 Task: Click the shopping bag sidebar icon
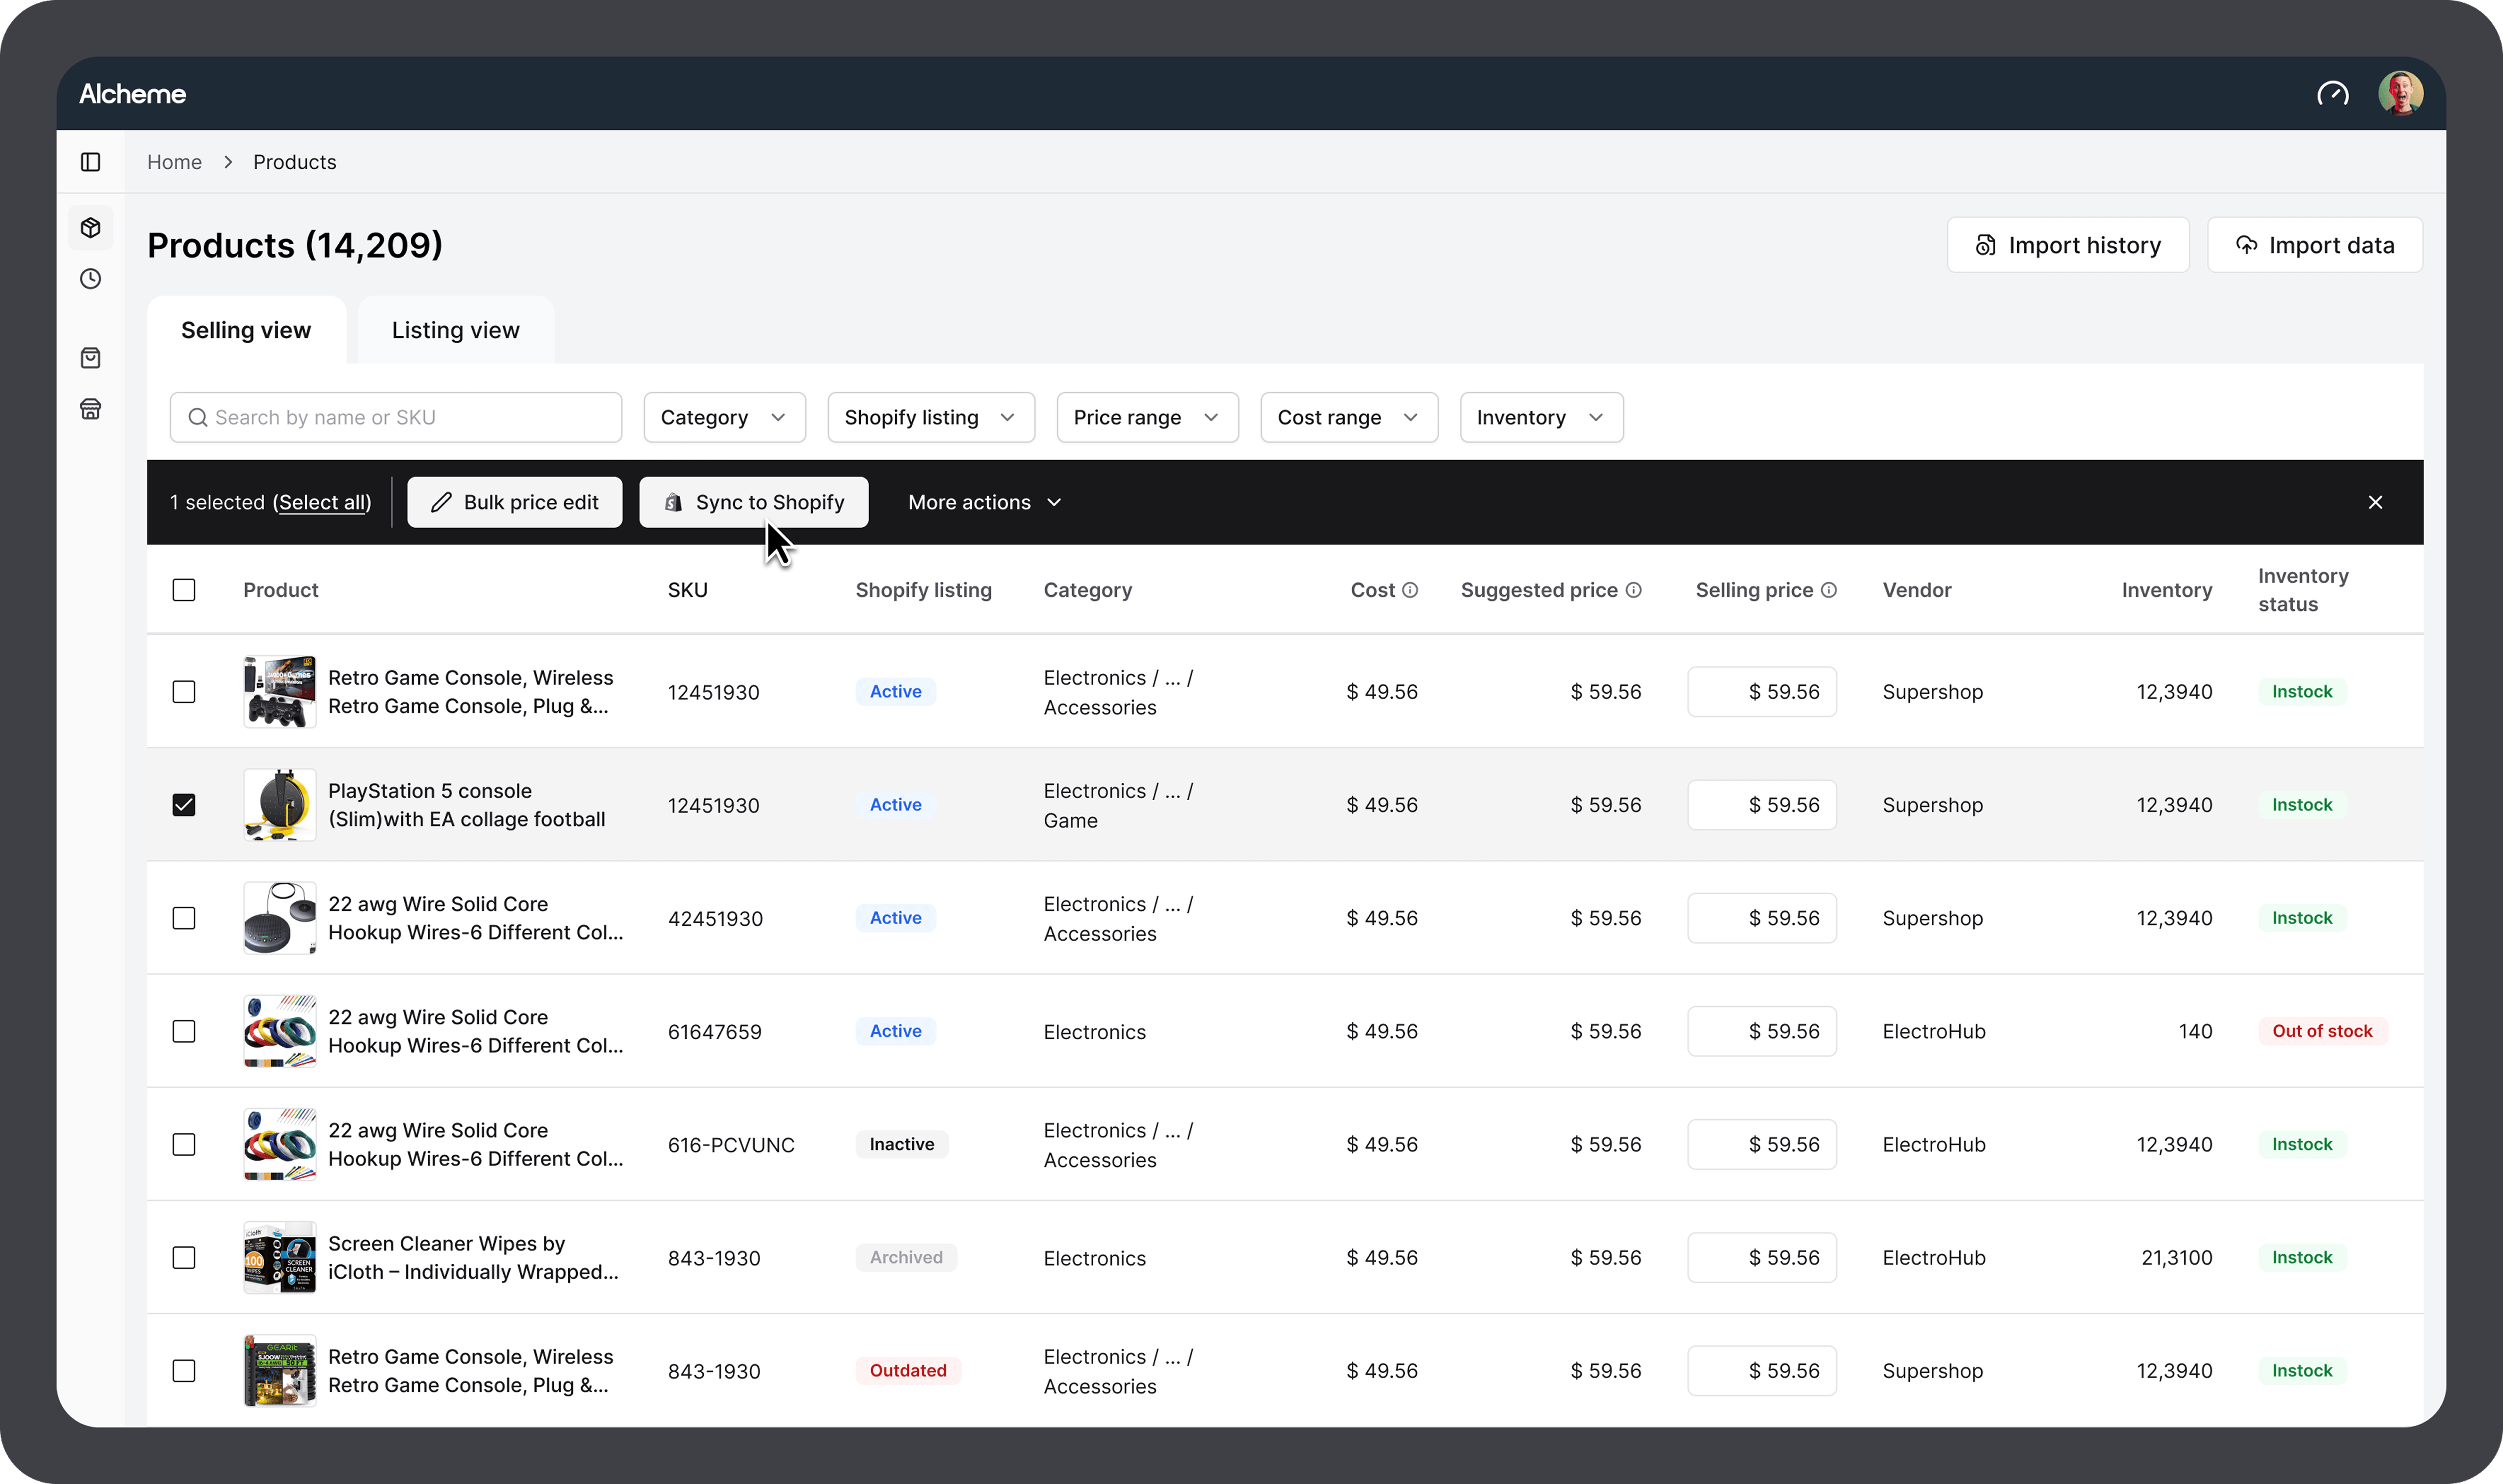tap(90, 358)
